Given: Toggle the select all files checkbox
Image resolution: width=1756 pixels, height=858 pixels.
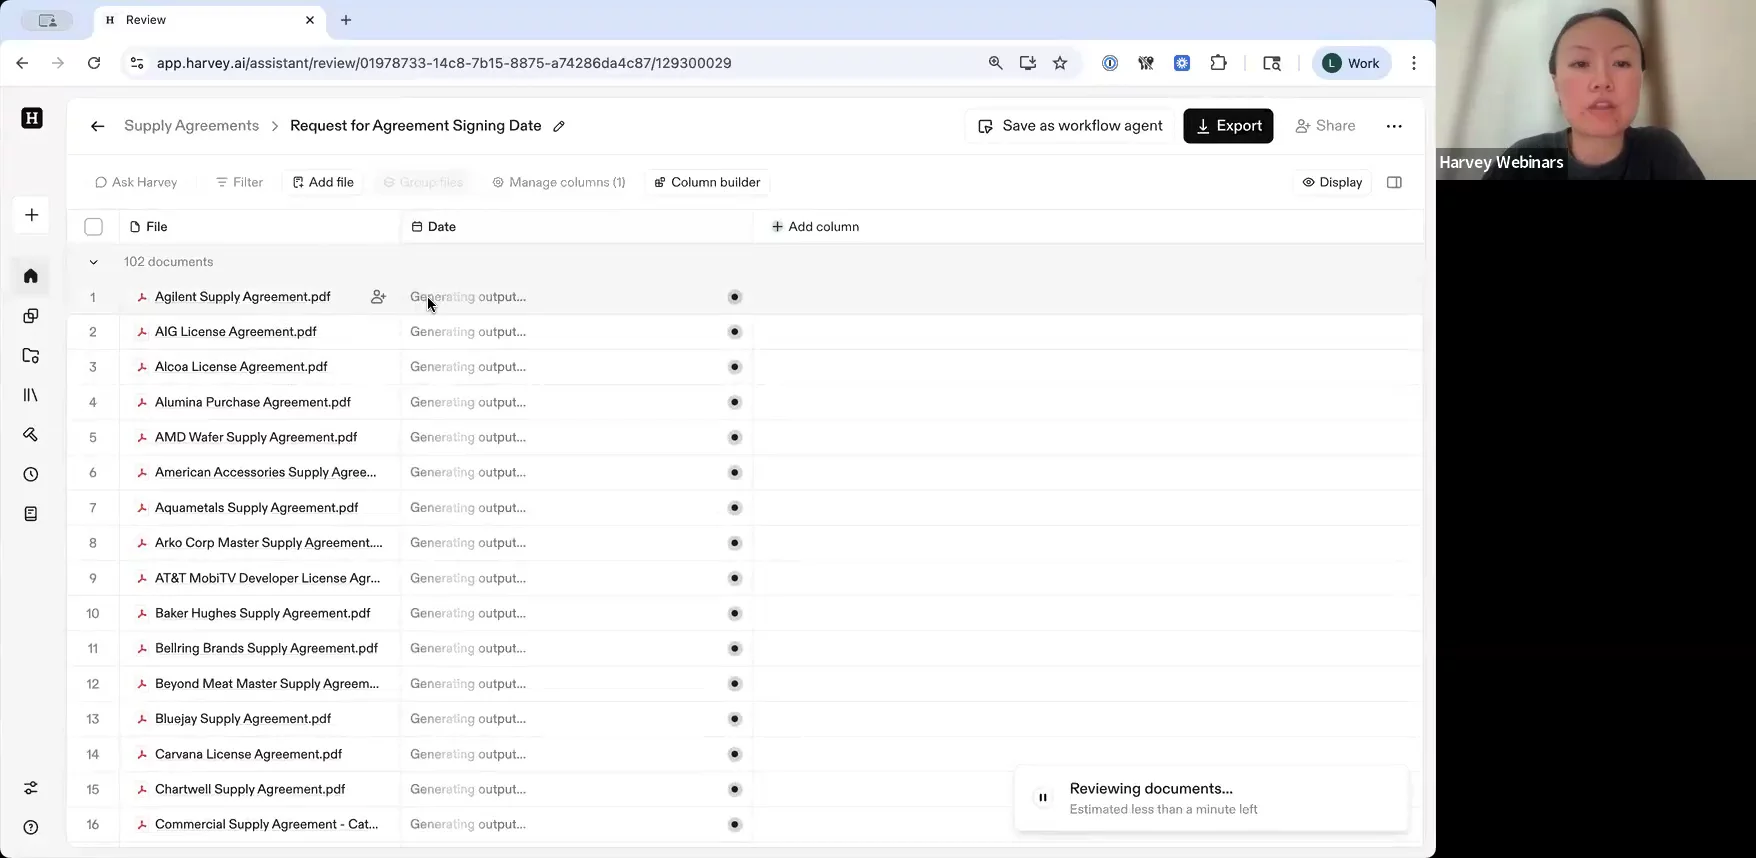Looking at the screenshot, I should 94,227.
